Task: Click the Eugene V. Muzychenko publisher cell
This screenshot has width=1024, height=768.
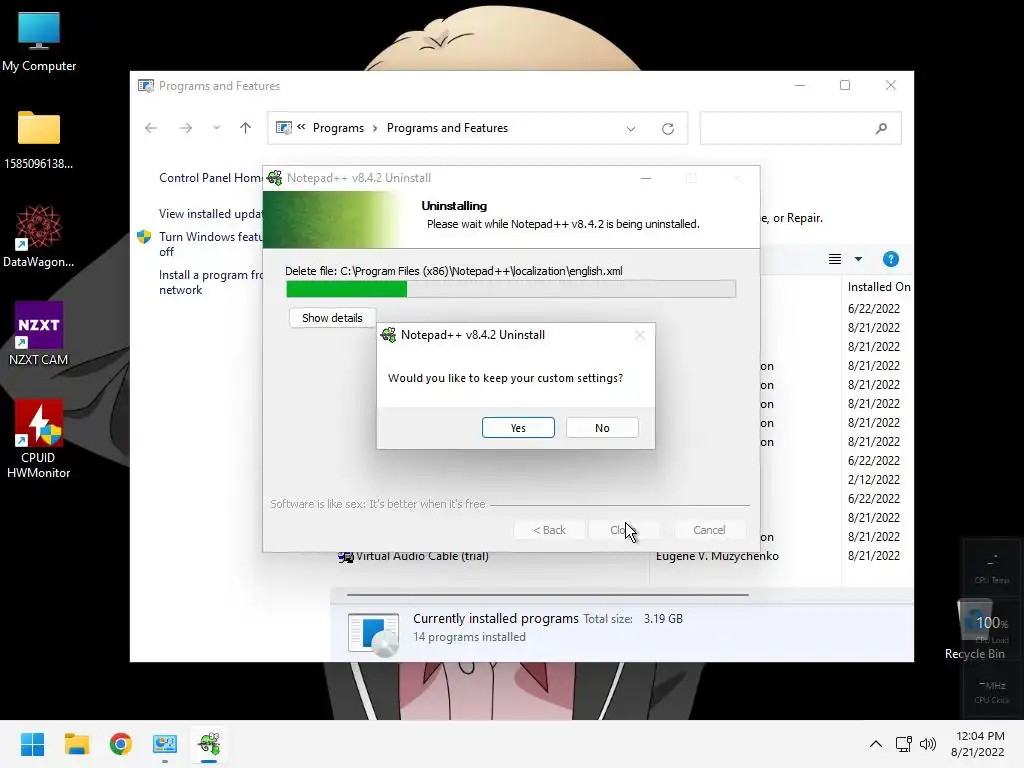Action: tap(717, 556)
